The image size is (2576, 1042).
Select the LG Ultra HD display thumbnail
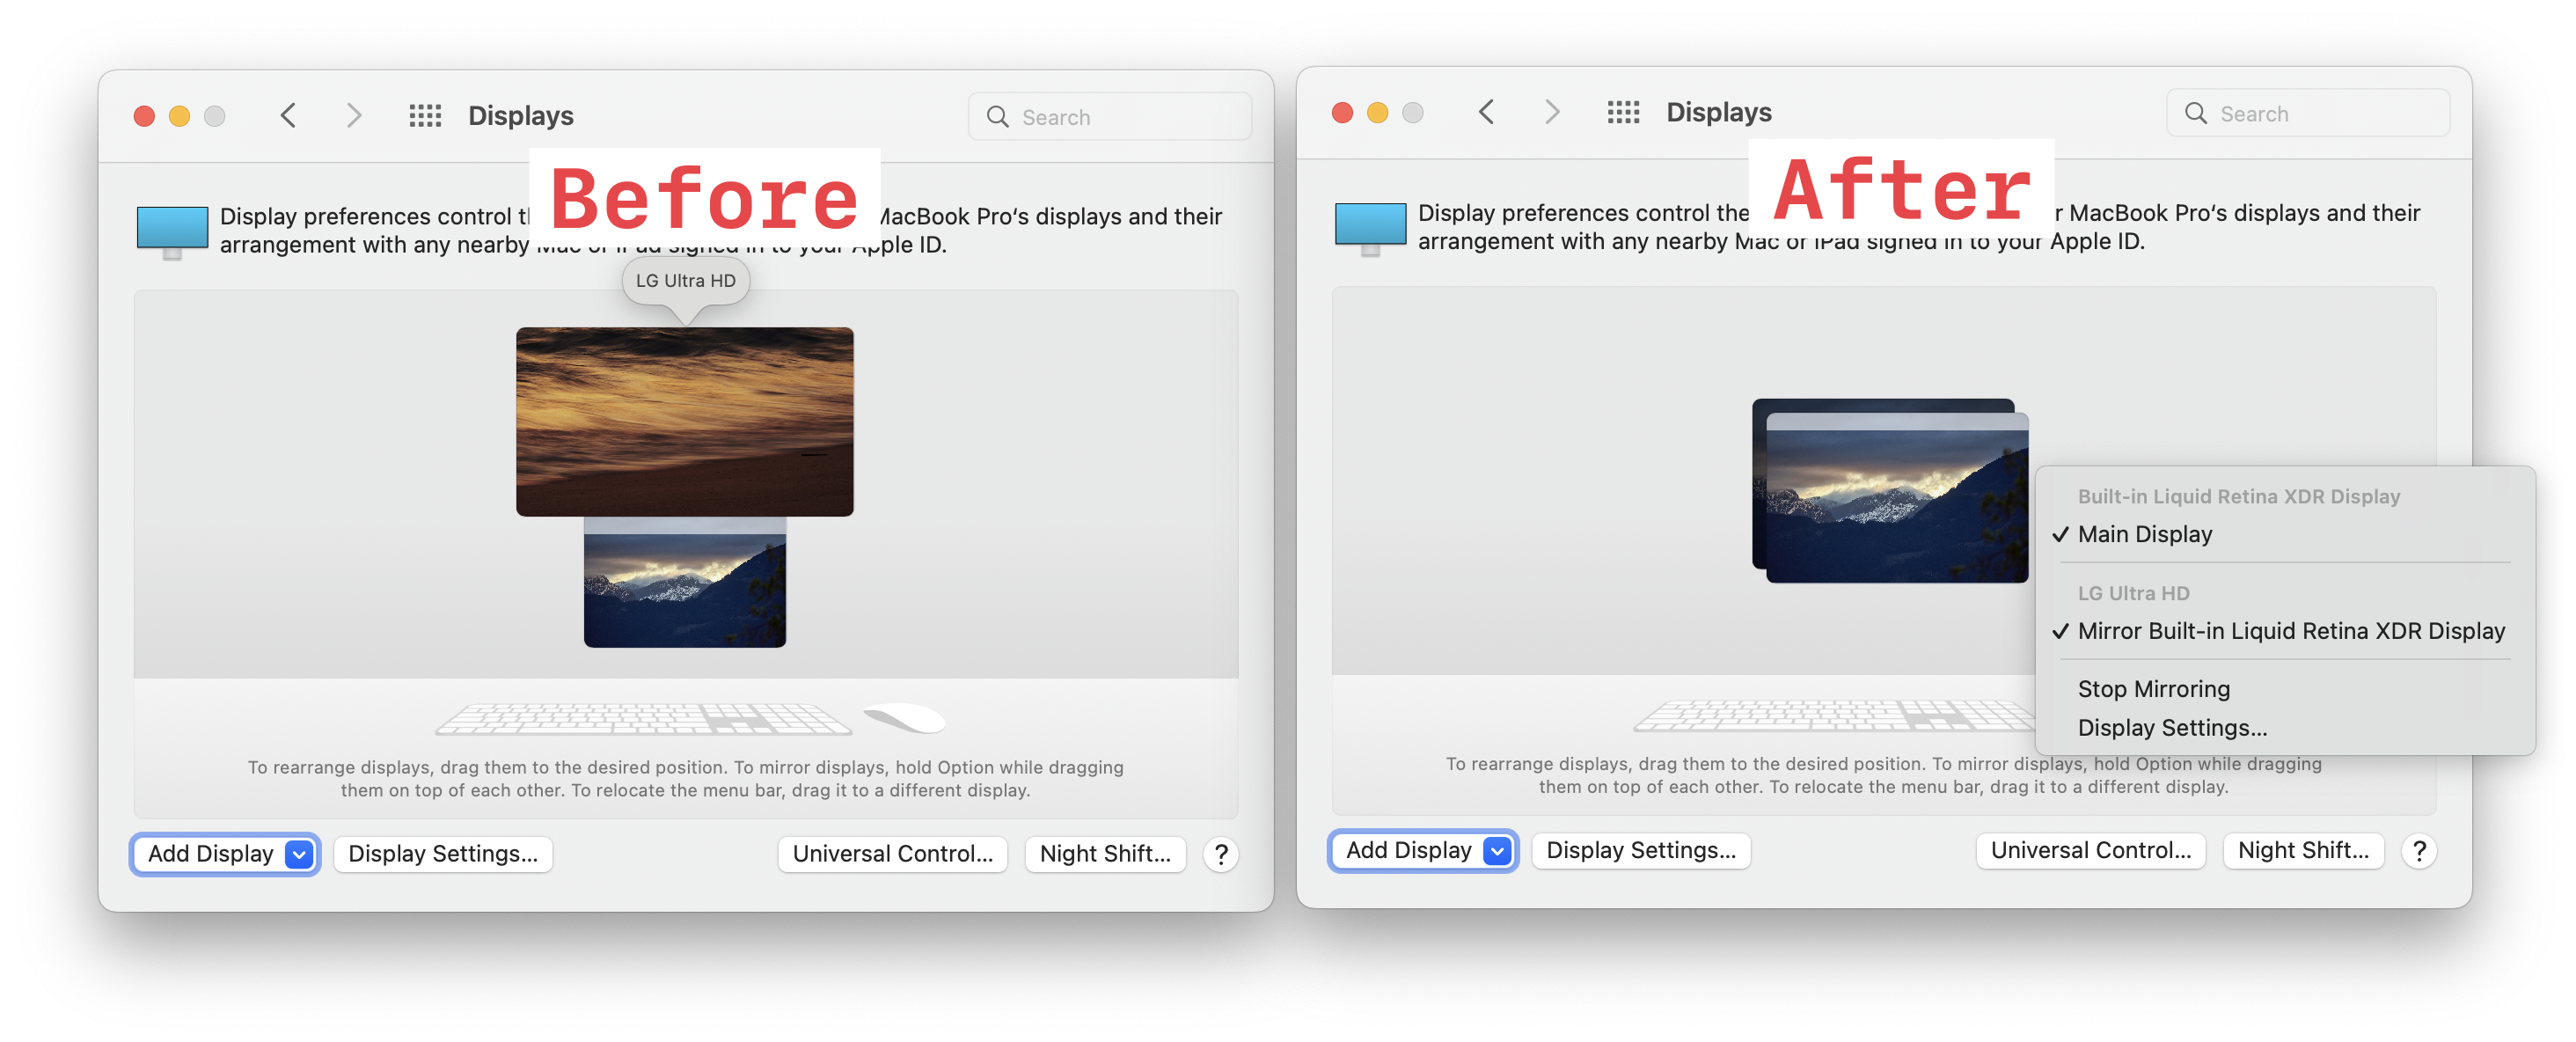tap(685, 420)
